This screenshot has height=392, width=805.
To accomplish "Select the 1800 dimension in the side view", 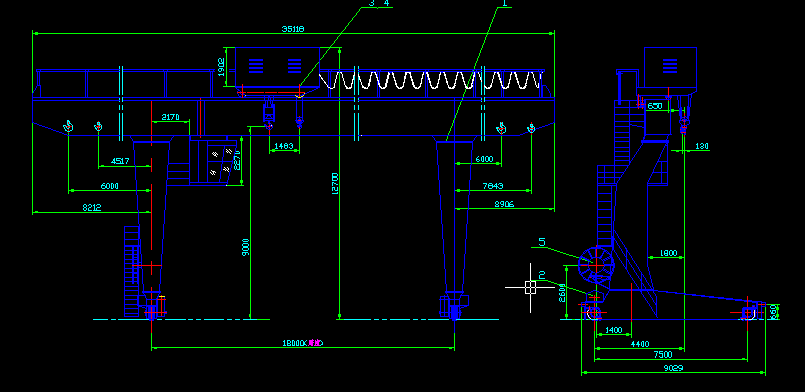I will tap(668, 253).
